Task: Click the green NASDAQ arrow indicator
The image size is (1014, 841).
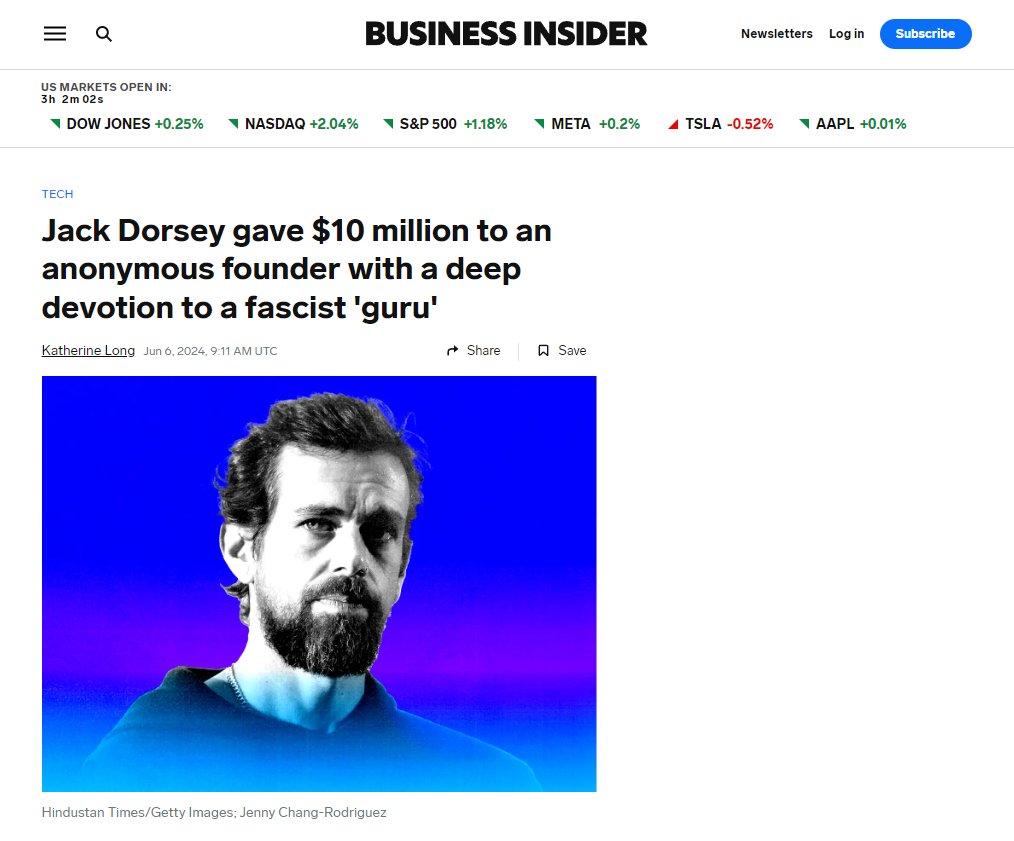Action: [x=233, y=125]
